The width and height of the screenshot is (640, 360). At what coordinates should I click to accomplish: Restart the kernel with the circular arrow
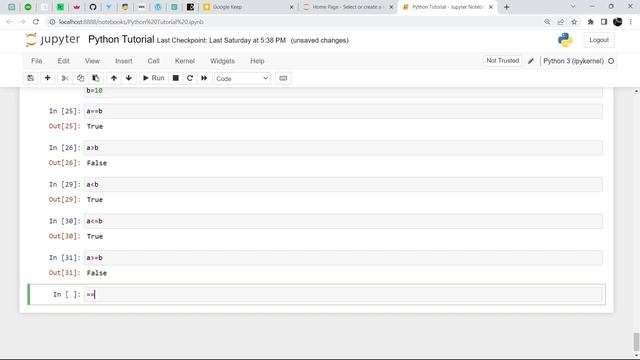point(190,78)
